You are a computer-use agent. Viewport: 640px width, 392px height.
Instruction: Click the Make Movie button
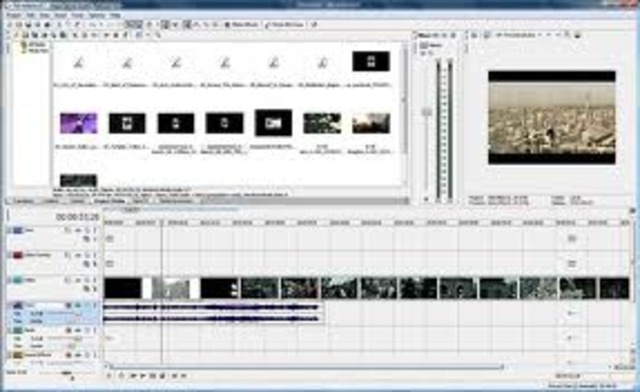242,25
